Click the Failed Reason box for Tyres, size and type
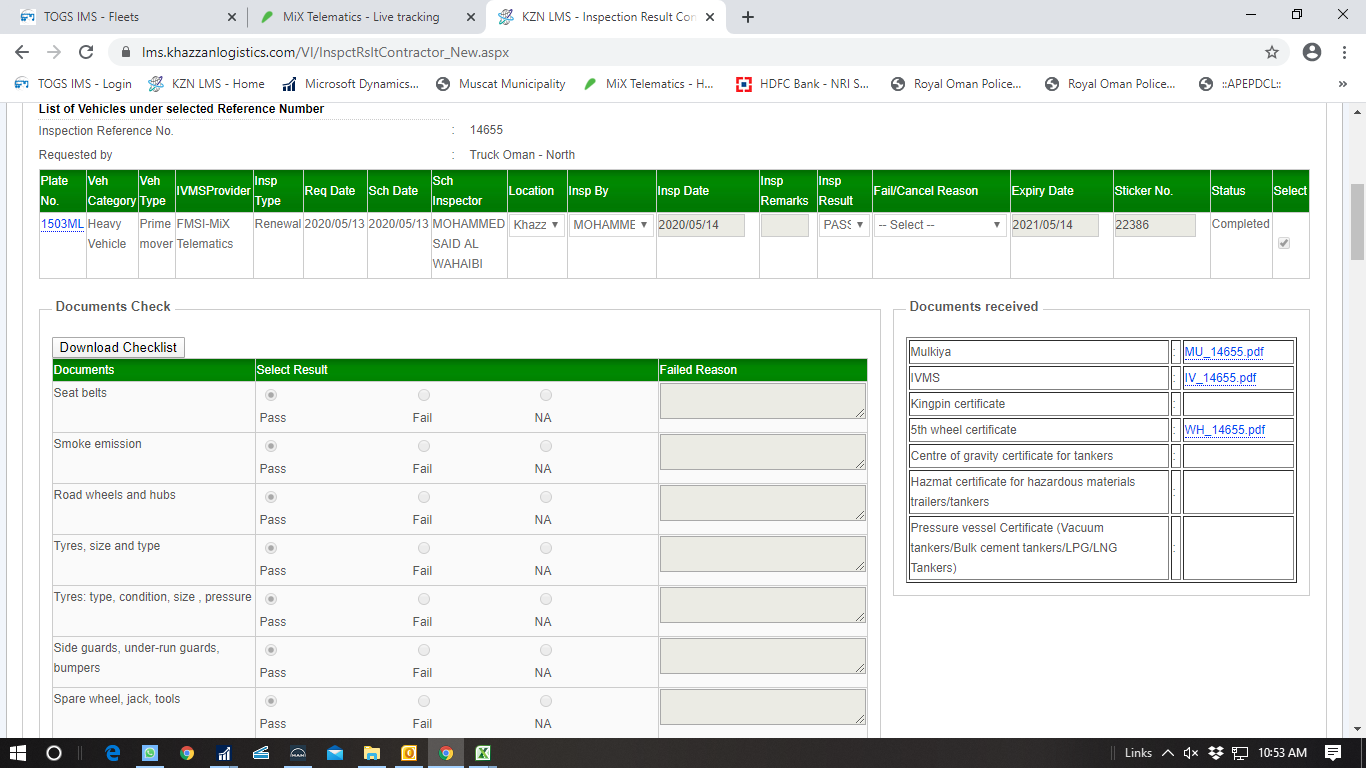 [762, 554]
